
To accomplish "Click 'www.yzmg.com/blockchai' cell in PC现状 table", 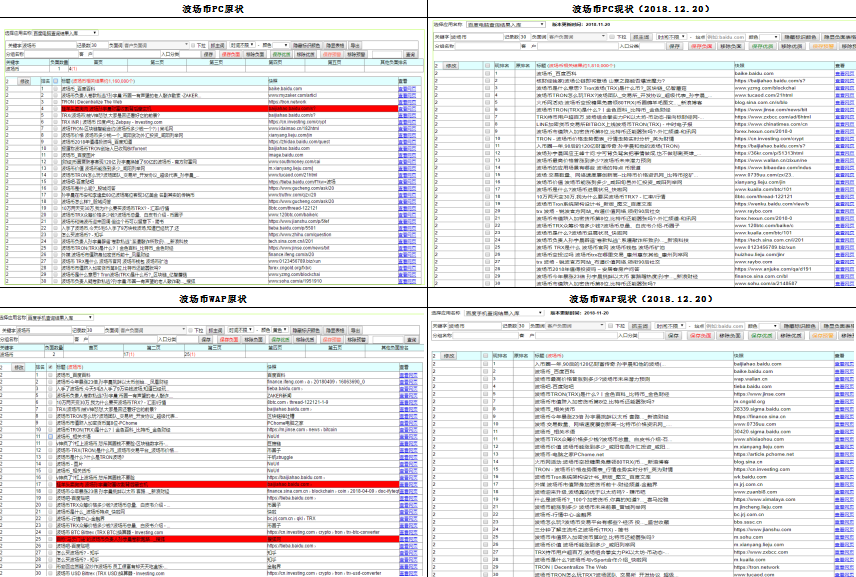I will [x=765, y=87].
